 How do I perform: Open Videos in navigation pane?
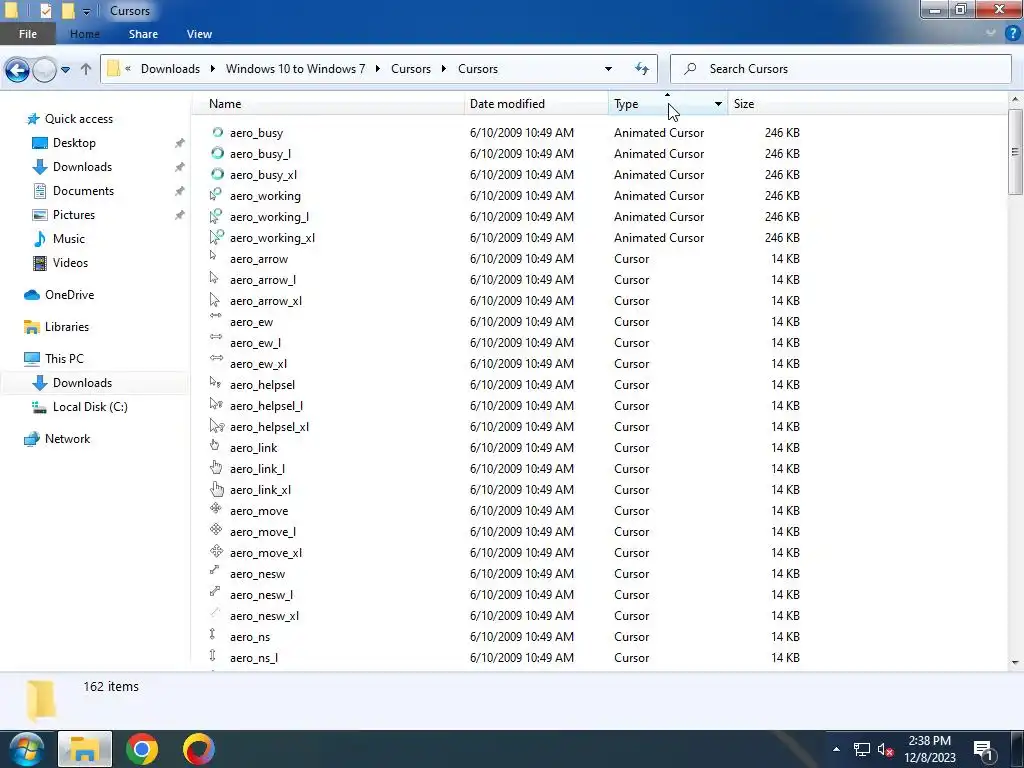pos(70,263)
